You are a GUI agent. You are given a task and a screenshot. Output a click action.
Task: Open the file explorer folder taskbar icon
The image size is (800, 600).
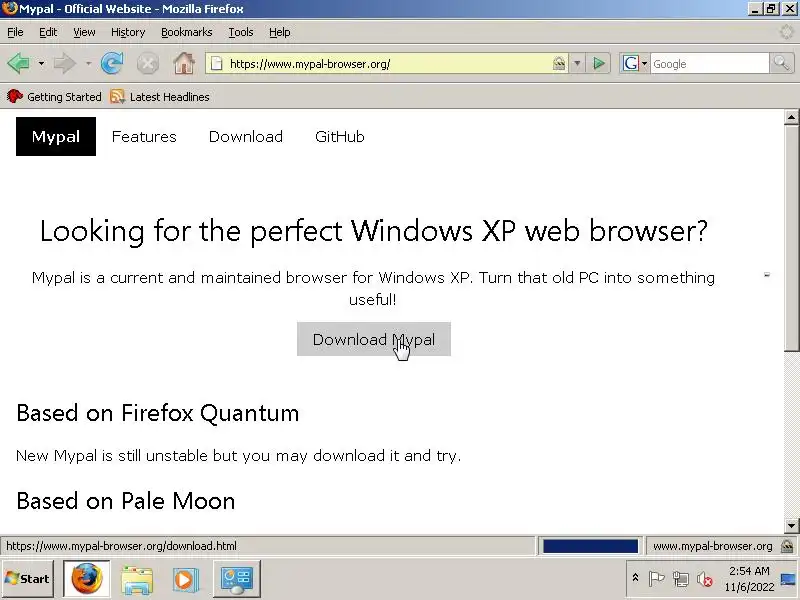137,579
